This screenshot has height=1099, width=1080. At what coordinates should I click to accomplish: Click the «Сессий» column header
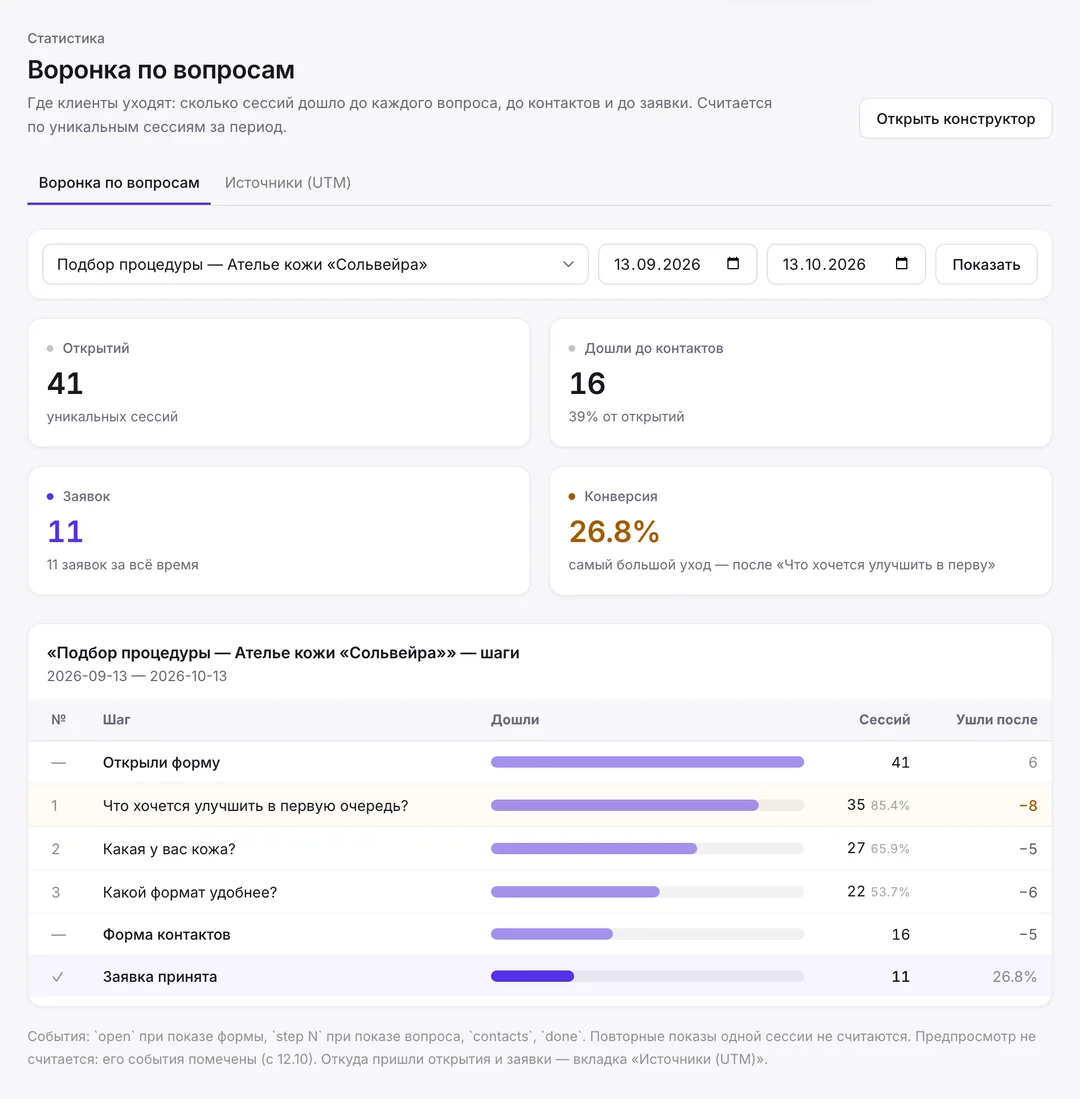(x=884, y=720)
